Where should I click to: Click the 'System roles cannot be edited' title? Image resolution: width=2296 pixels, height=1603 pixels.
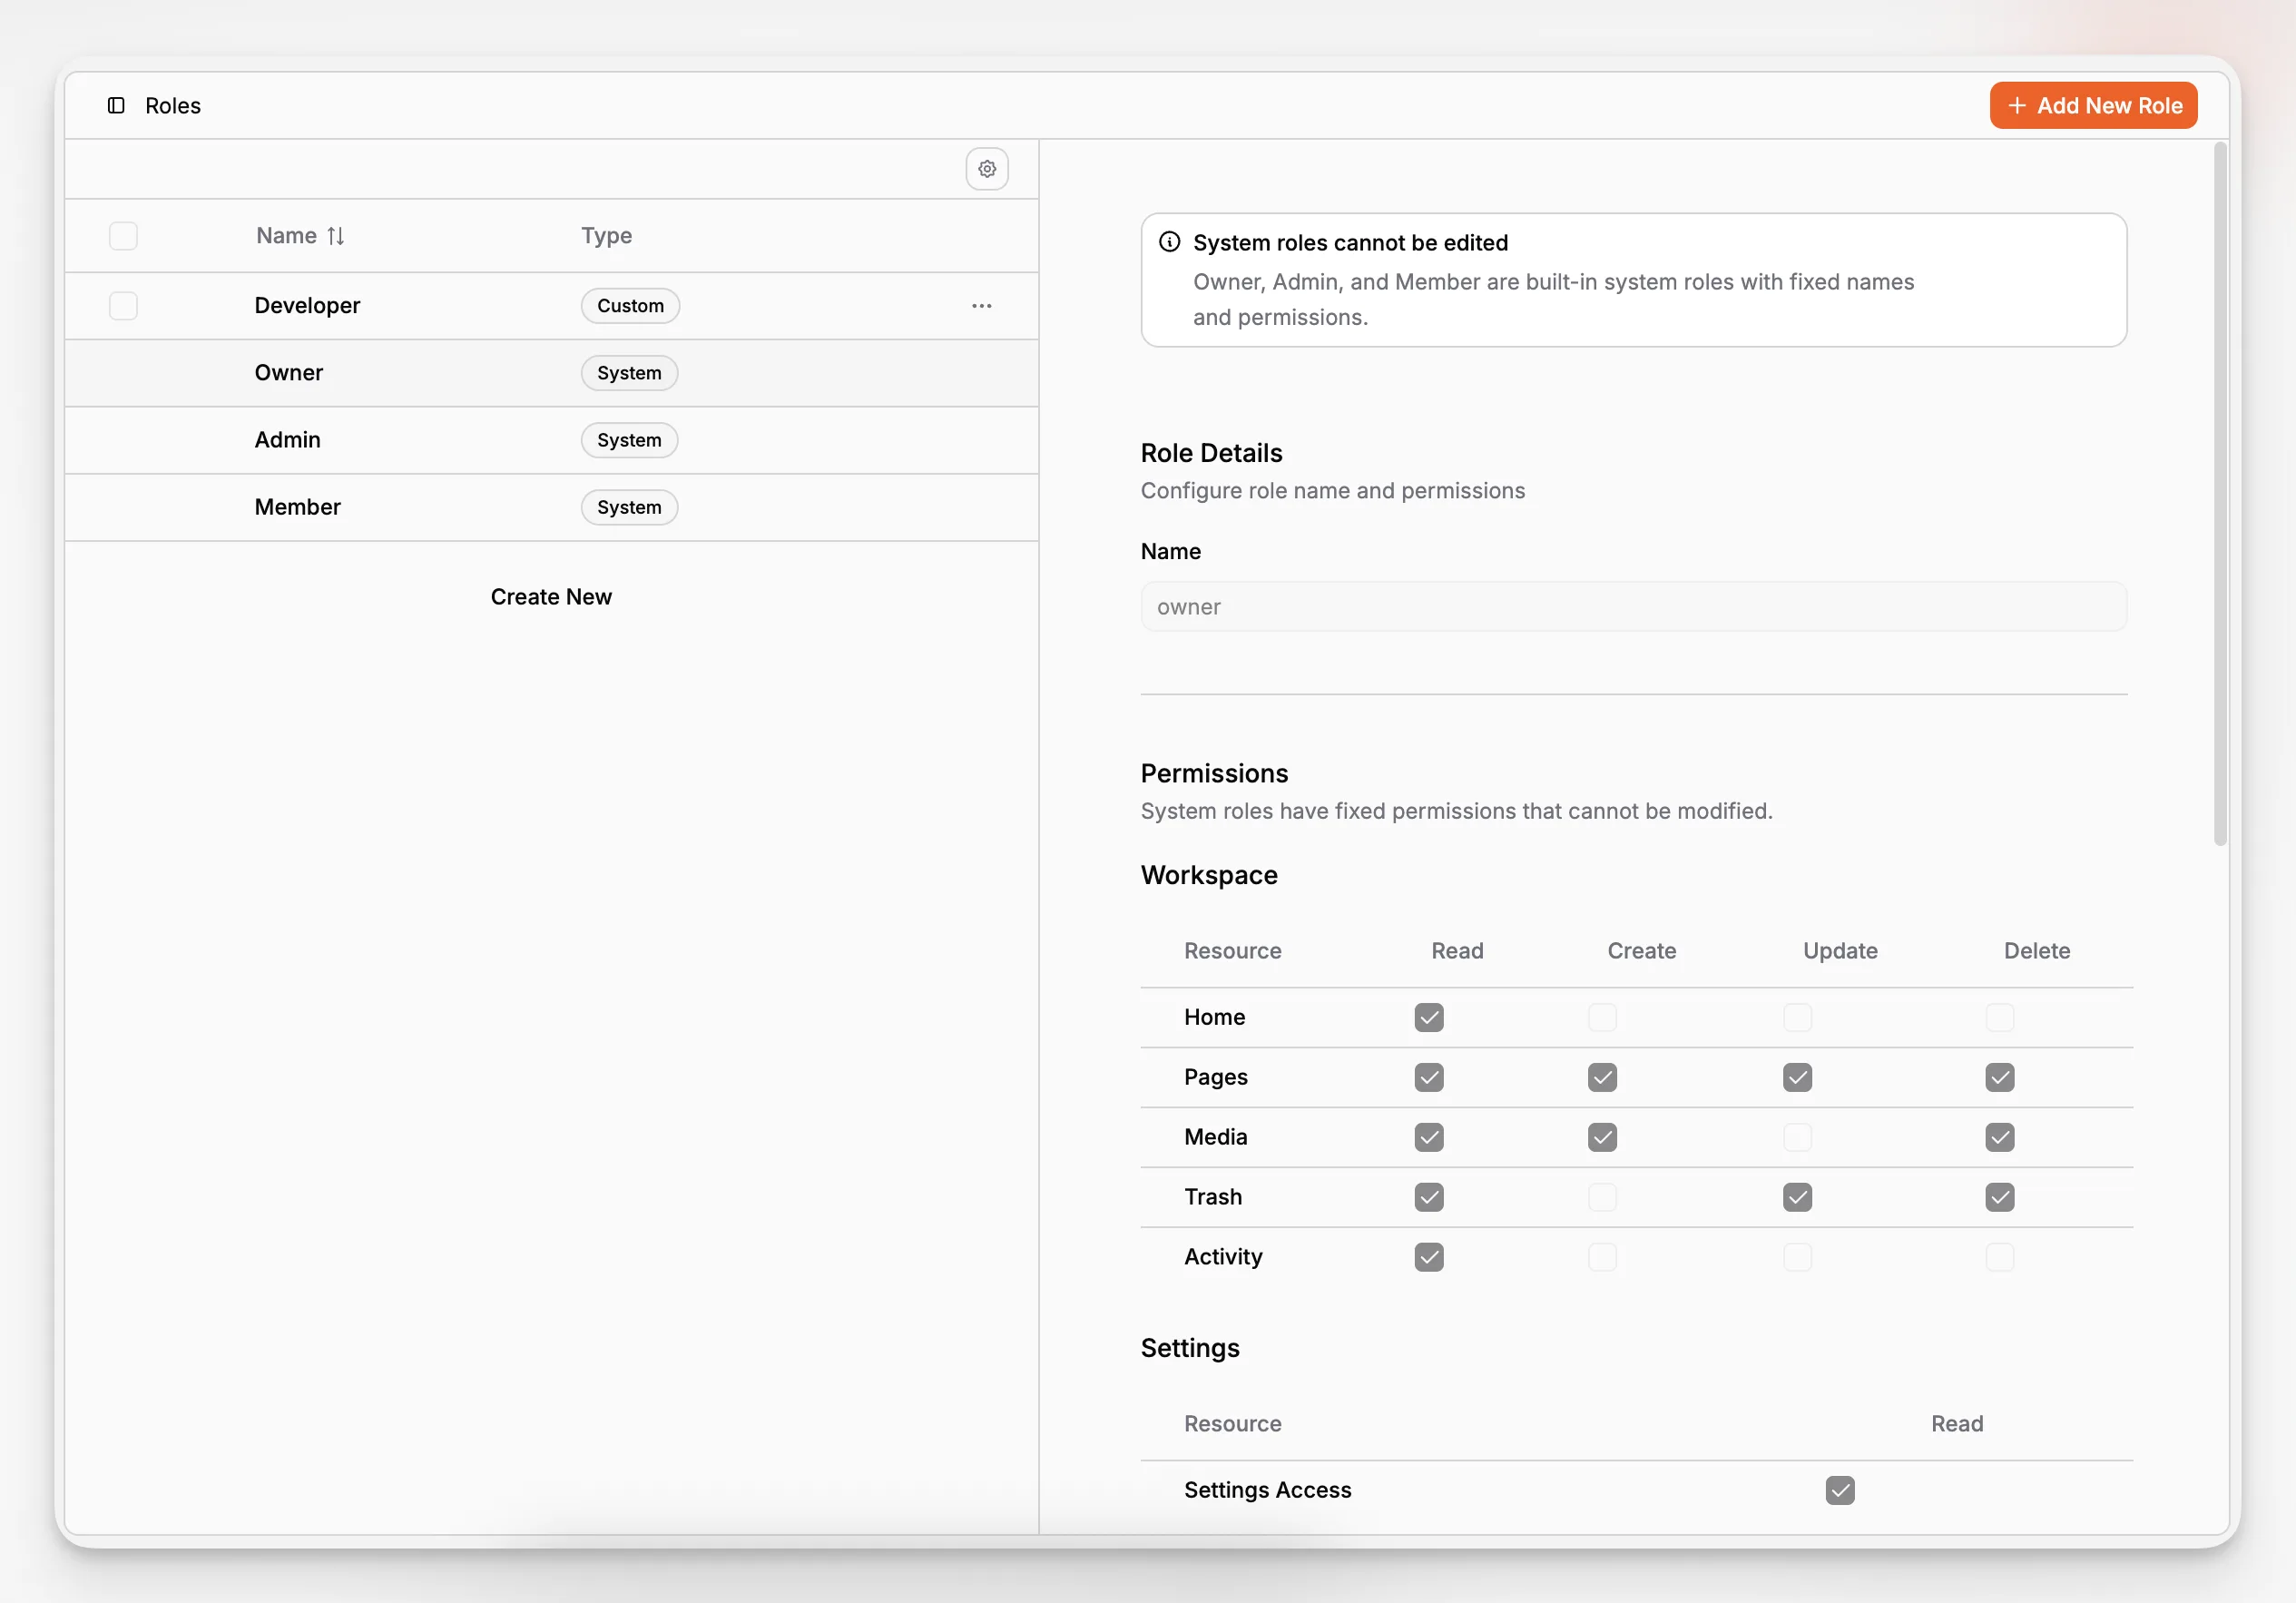(1350, 243)
